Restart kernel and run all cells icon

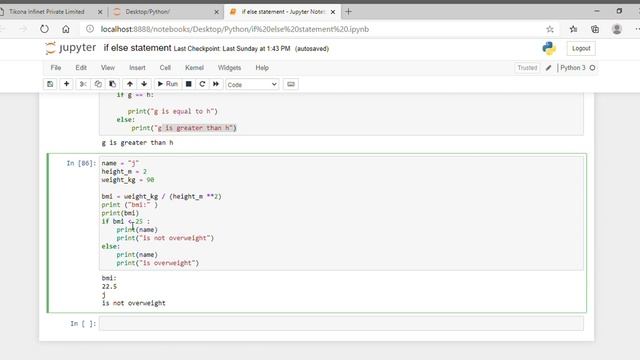[216, 84]
